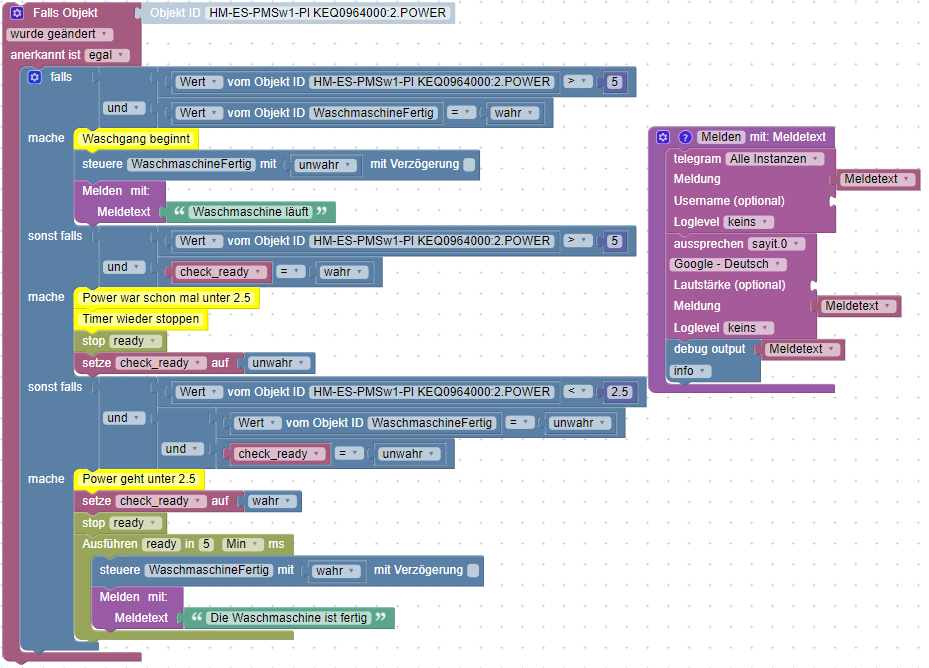Click 'aussprechen' block label

pyautogui.click(x=708, y=244)
